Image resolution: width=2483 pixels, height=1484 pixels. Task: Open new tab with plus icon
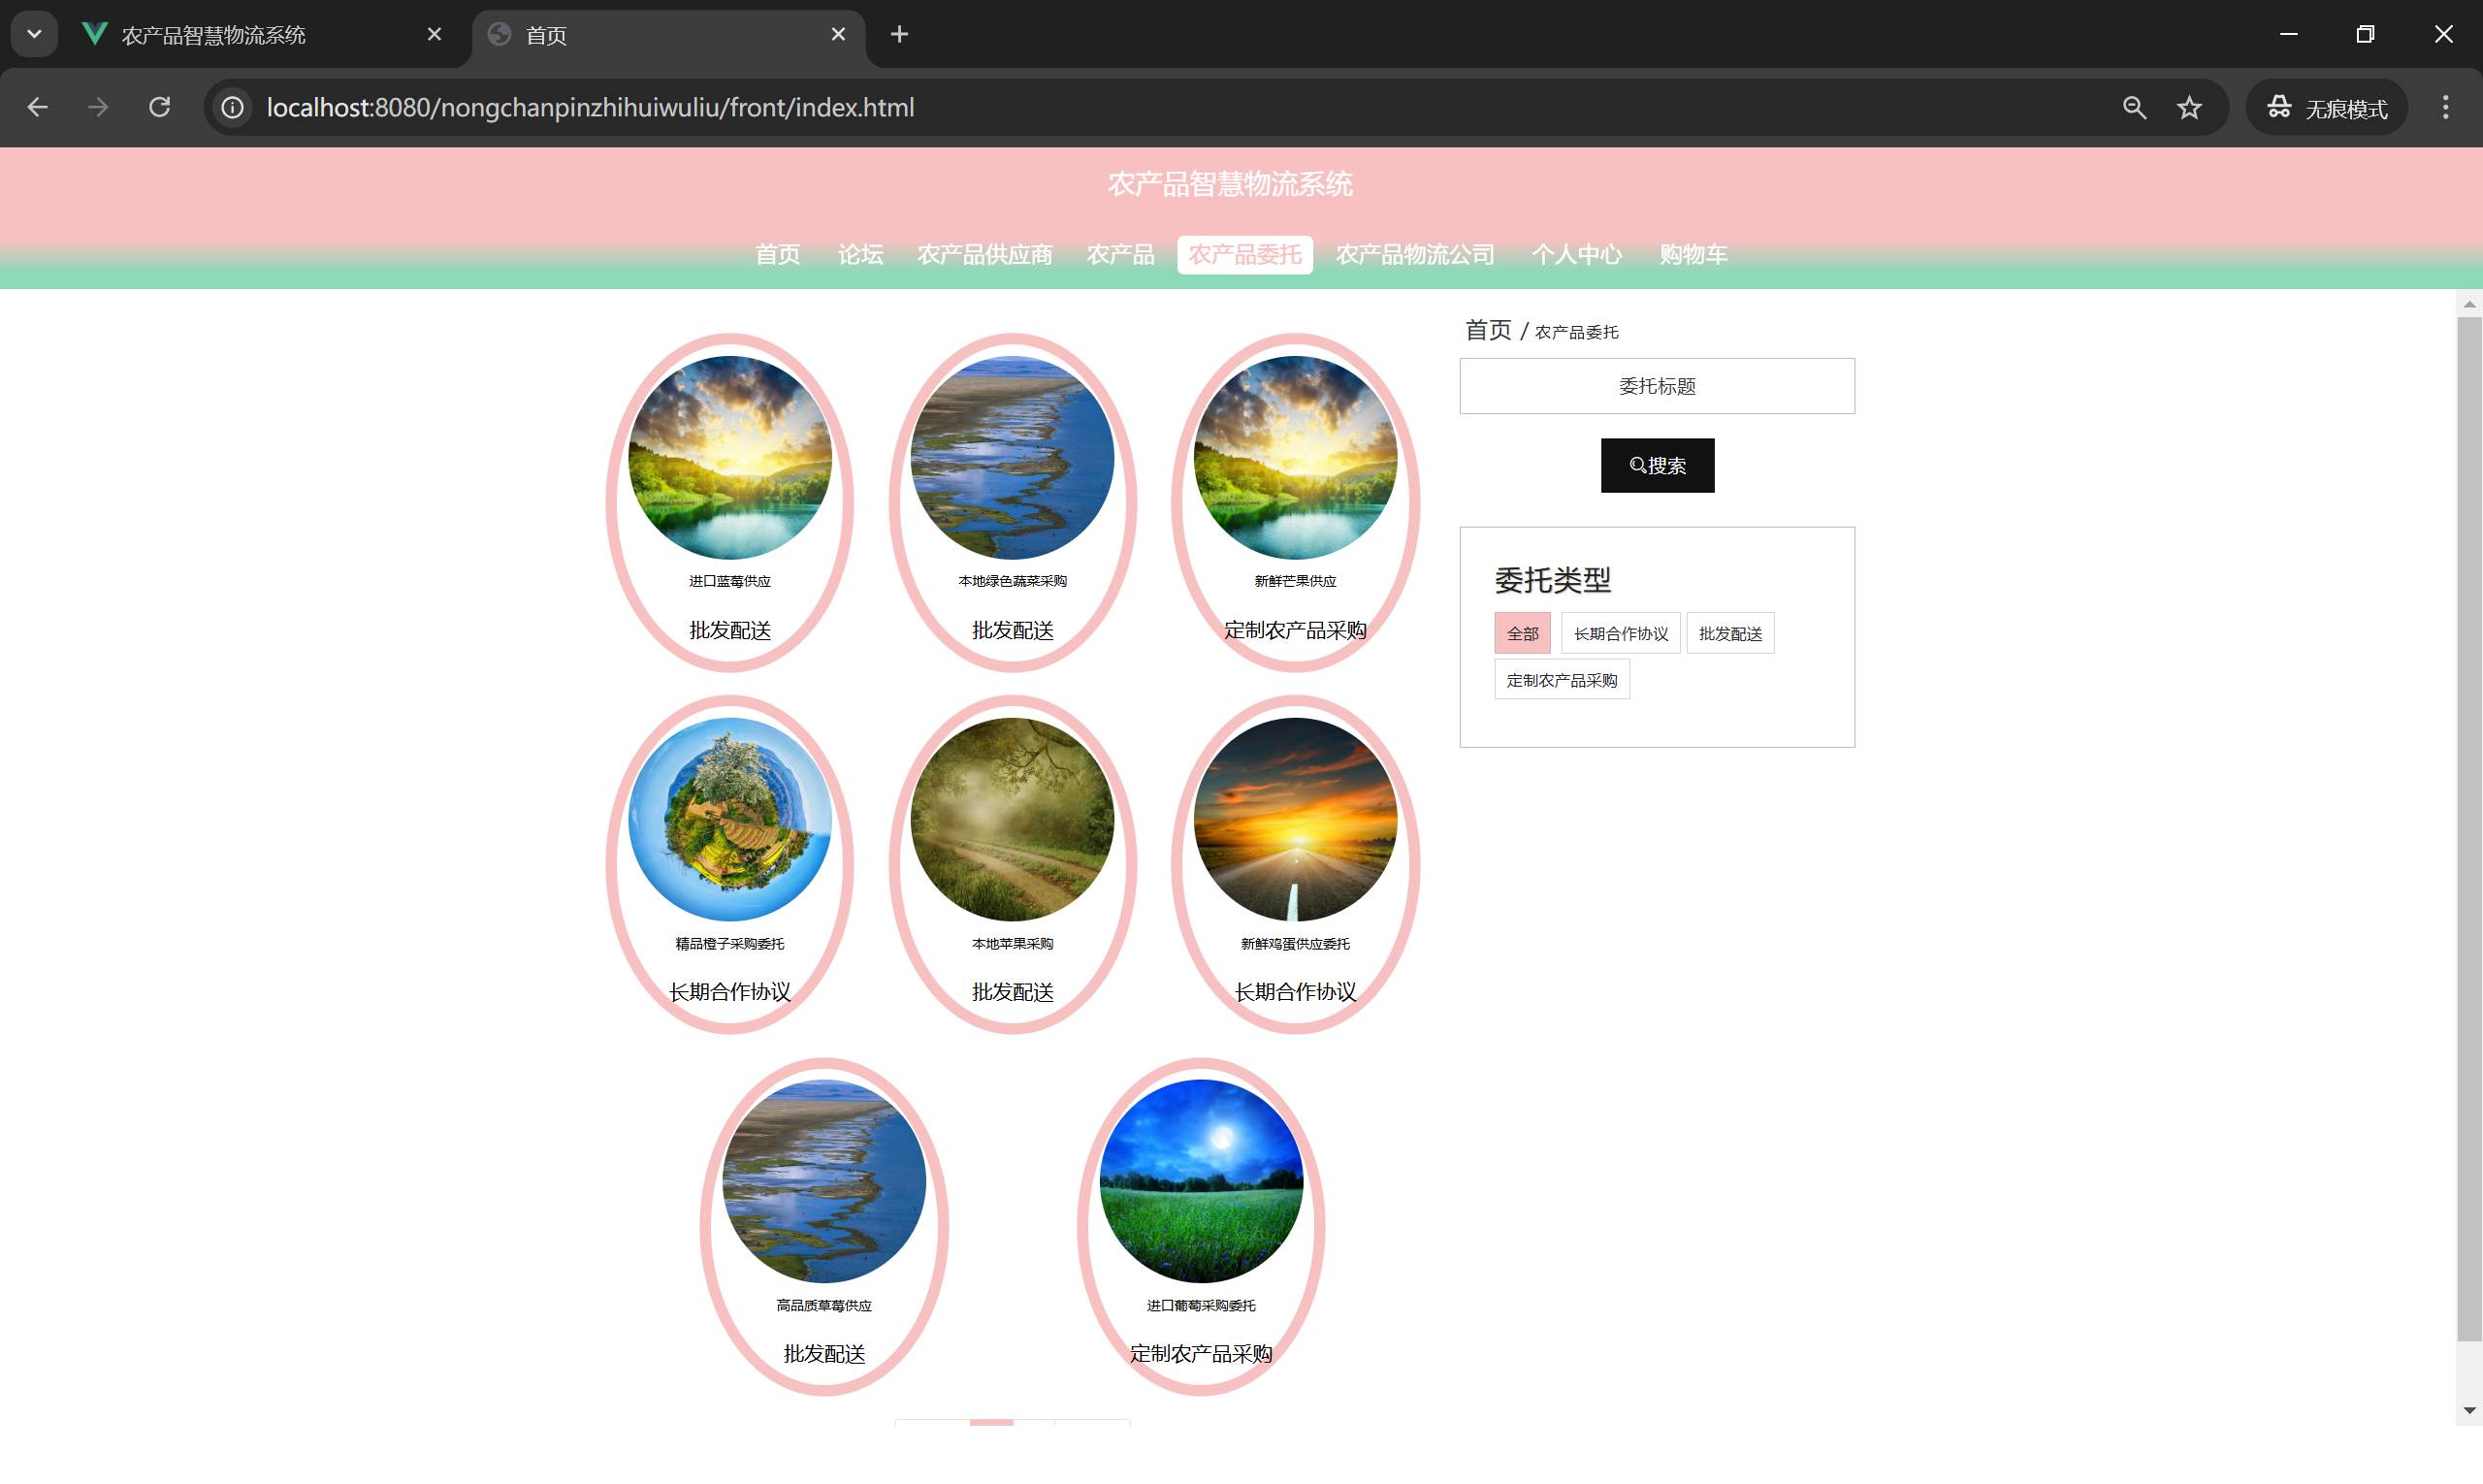click(899, 34)
